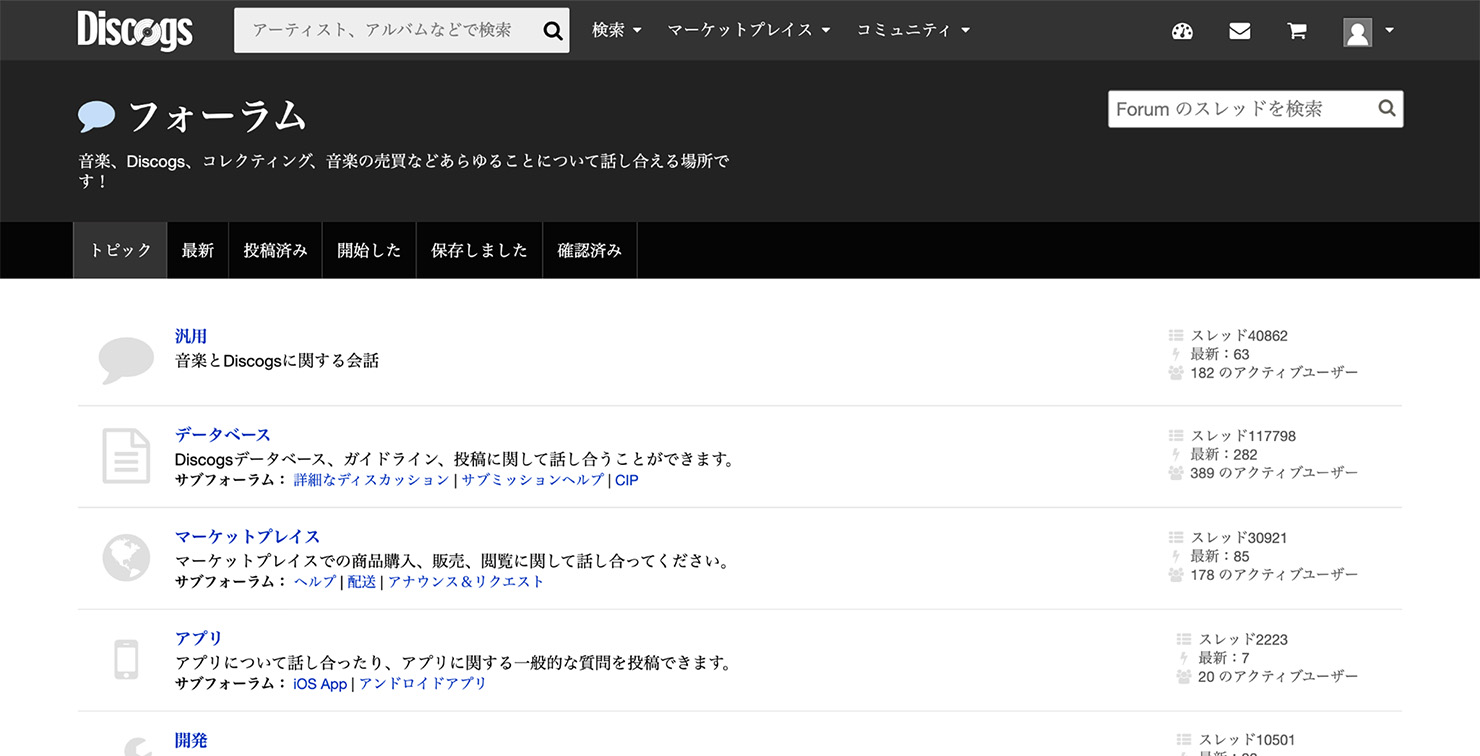Click the フォーラム page heading
The height and width of the screenshot is (756, 1480).
(x=217, y=118)
